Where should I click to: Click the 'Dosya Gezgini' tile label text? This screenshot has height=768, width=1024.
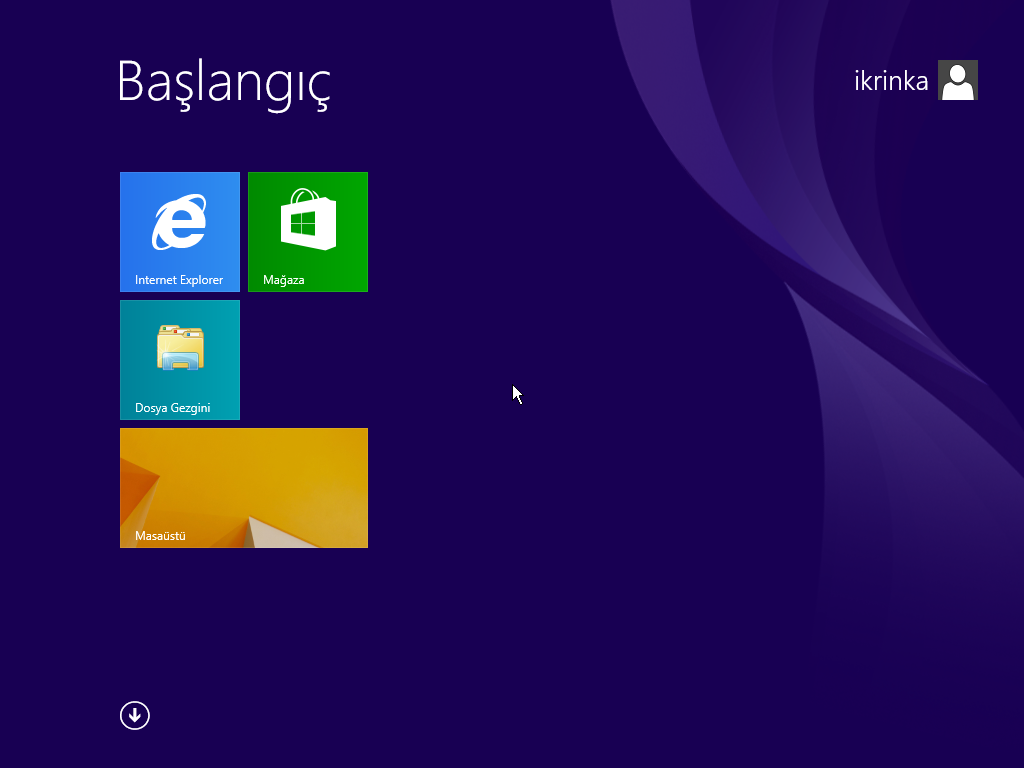click(x=172, y=408)
